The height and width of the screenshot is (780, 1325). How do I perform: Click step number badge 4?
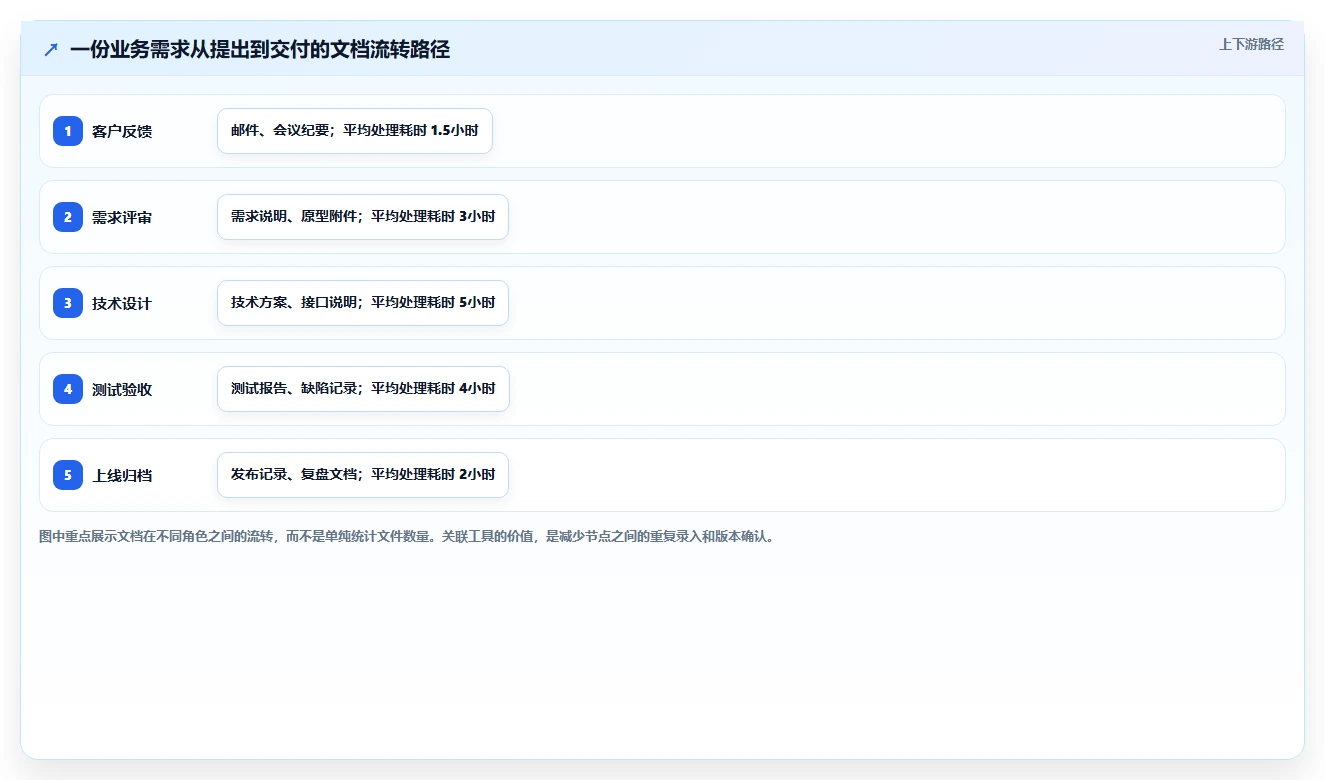pos(68,389)
